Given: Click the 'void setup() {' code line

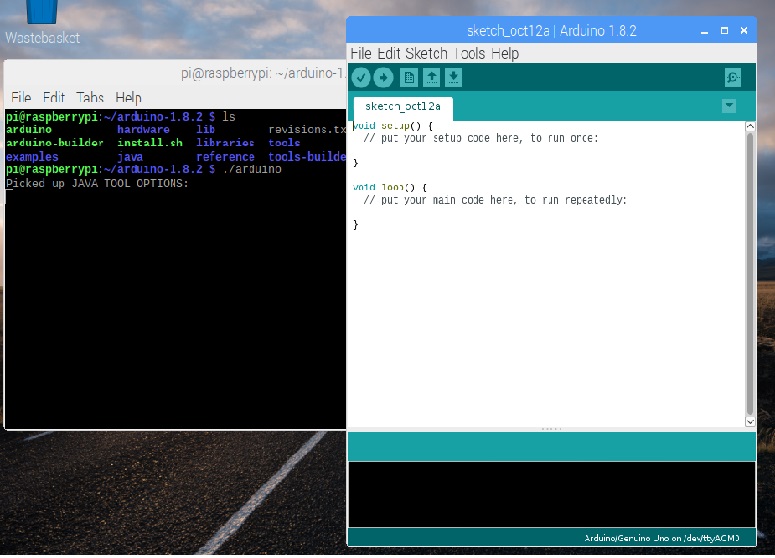Looking at the screenshot, I should [x=393, y=126].
